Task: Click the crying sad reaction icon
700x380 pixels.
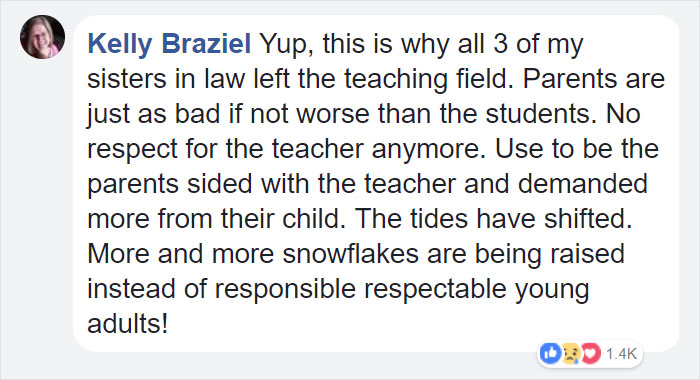Action: click(570, 354)
